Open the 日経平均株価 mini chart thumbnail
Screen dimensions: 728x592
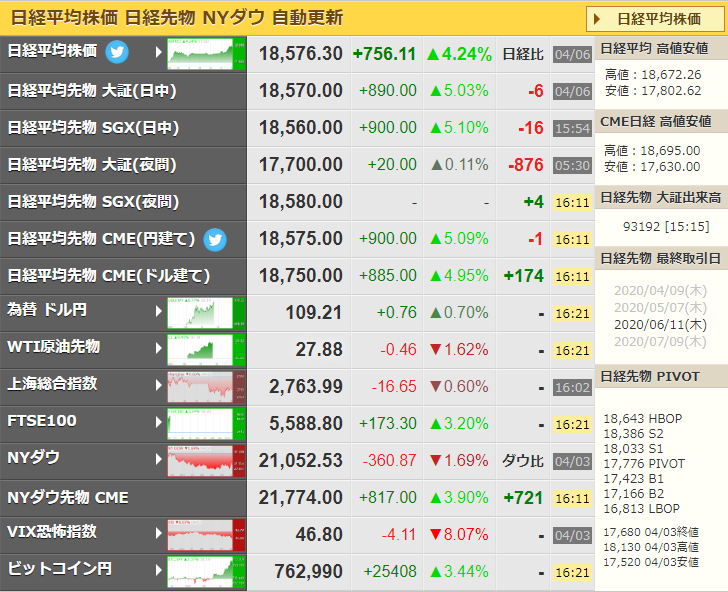tap(206, 54)
